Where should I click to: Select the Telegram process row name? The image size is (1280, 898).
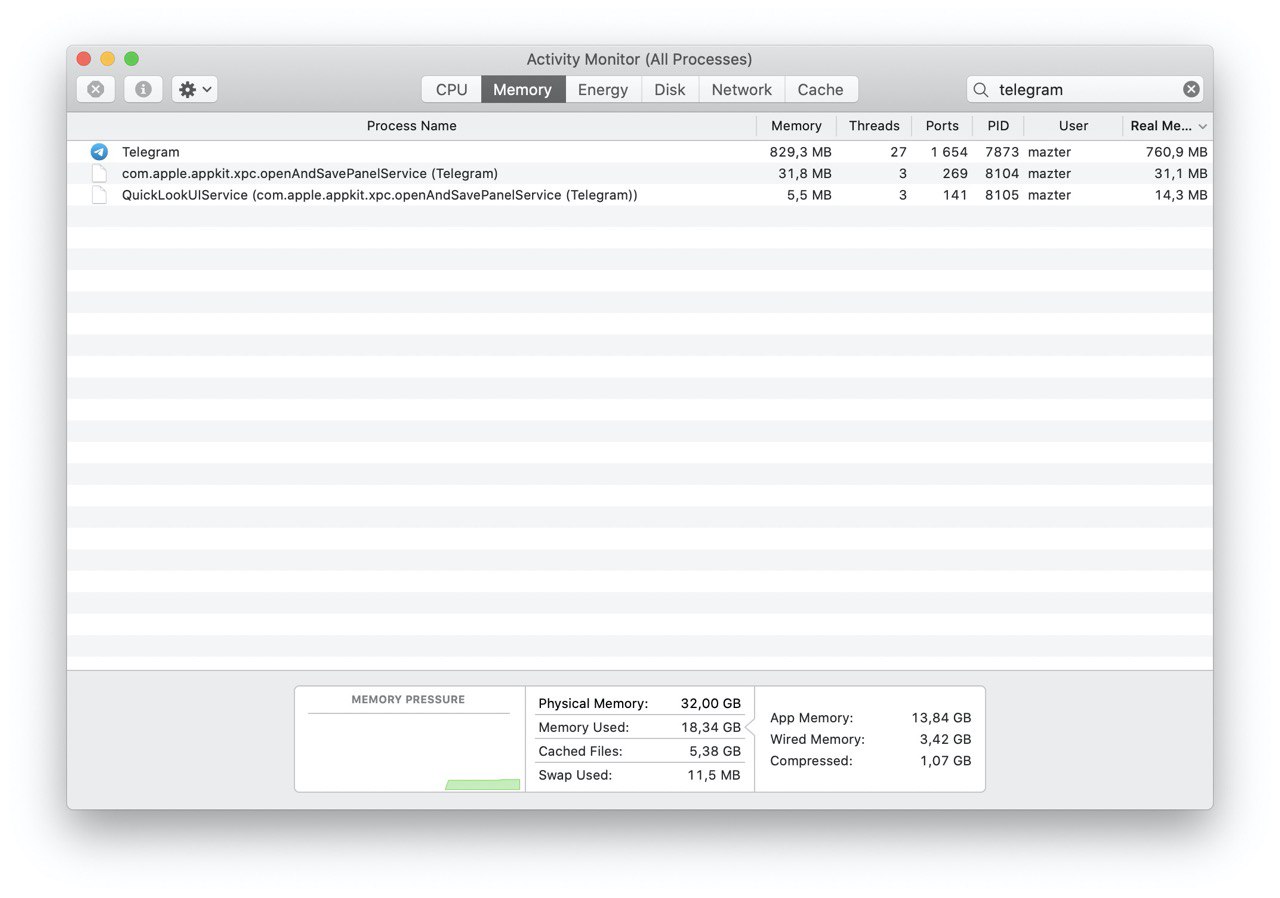point(151,152)
